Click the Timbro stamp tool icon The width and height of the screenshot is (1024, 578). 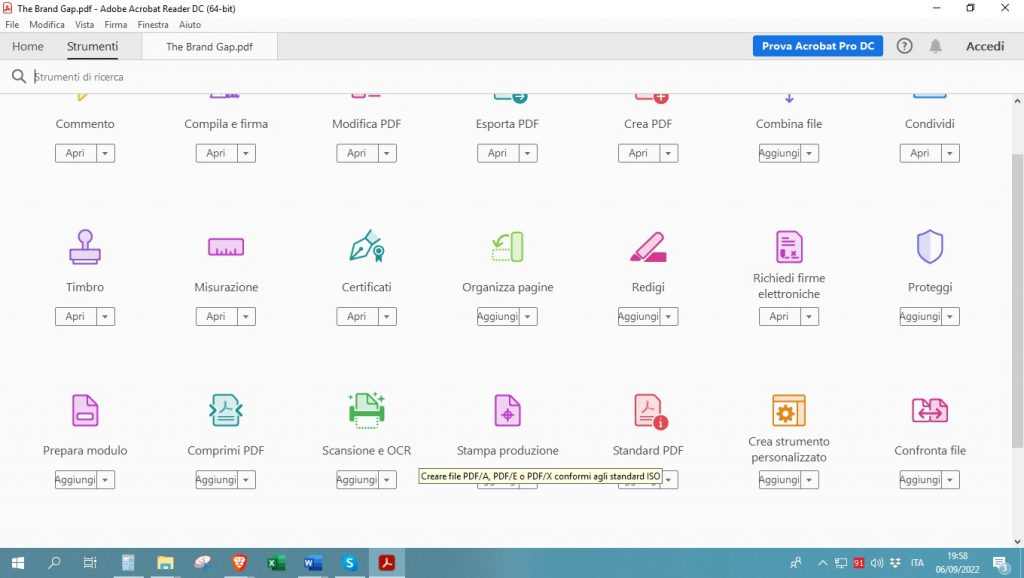pyautogui.click(x=85, y=246)
